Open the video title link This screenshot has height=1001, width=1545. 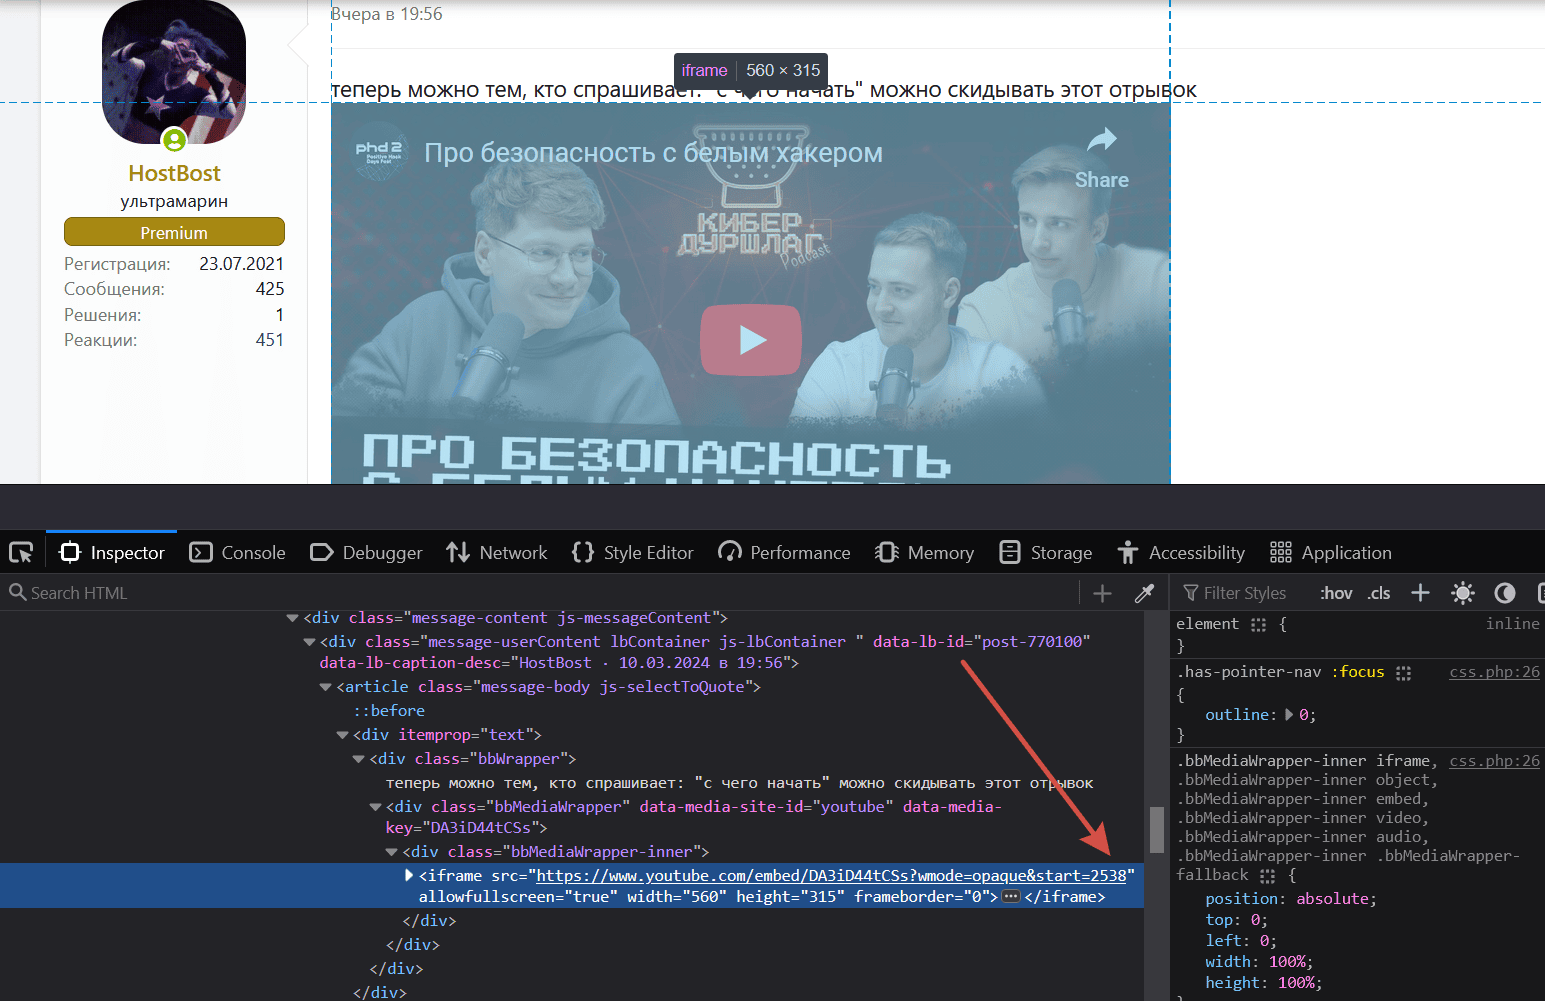click(653, 153)
